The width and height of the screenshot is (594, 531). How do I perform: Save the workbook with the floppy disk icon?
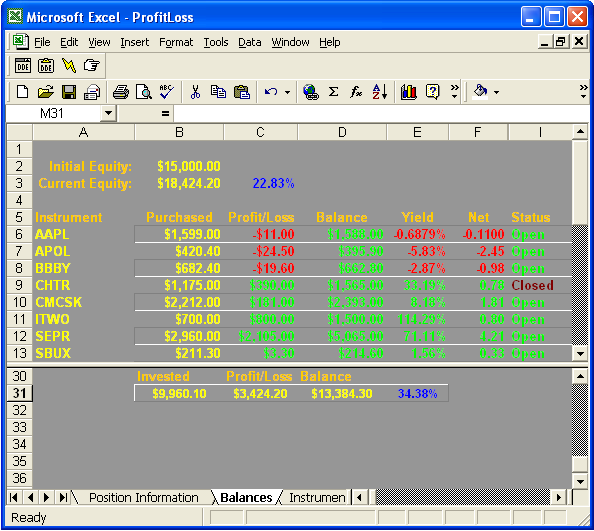pos(69,92)
